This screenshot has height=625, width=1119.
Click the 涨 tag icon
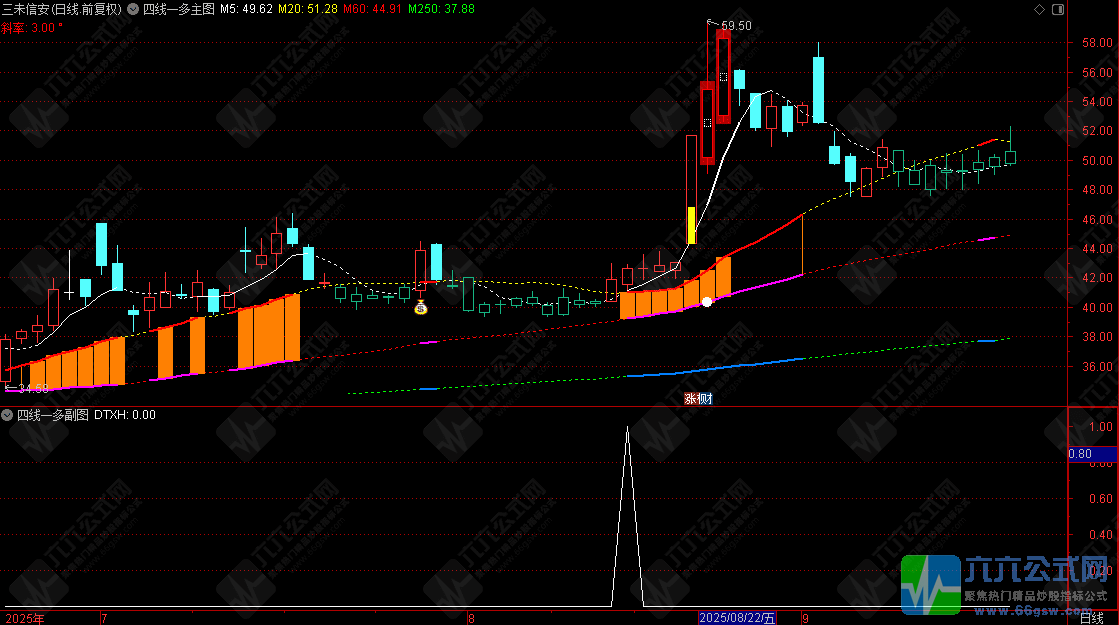click(690, 398)
